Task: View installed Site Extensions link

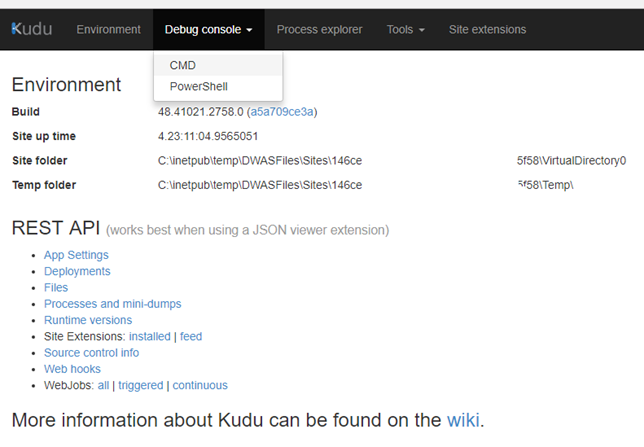Action: click(150, 336)
